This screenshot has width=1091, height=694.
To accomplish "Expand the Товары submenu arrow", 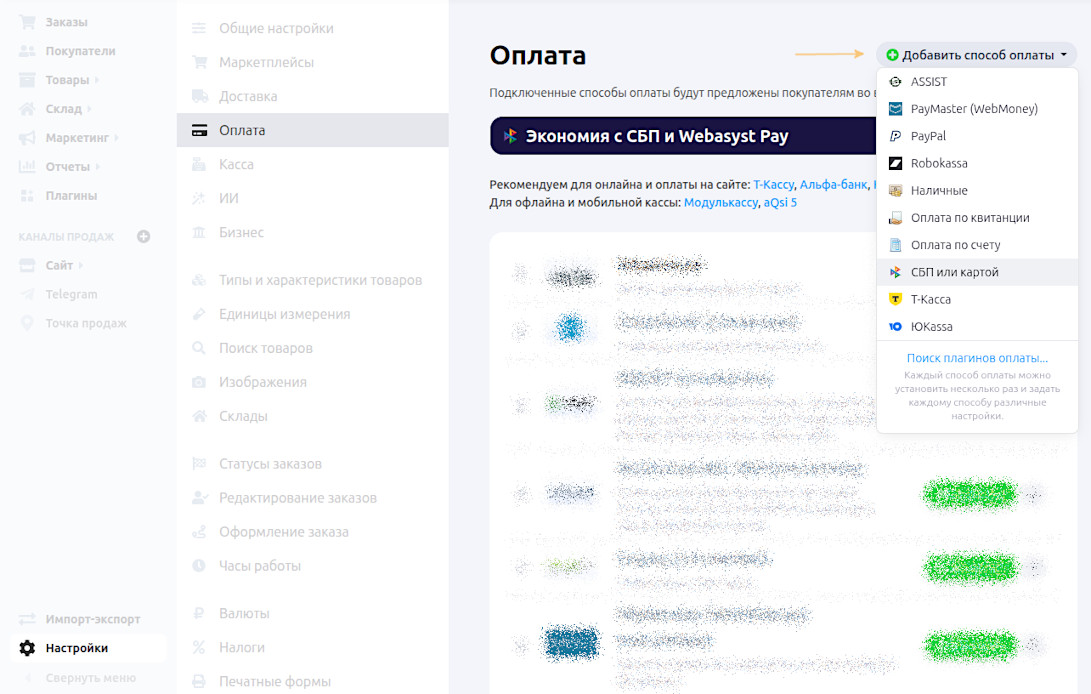I will pos(98,80).
